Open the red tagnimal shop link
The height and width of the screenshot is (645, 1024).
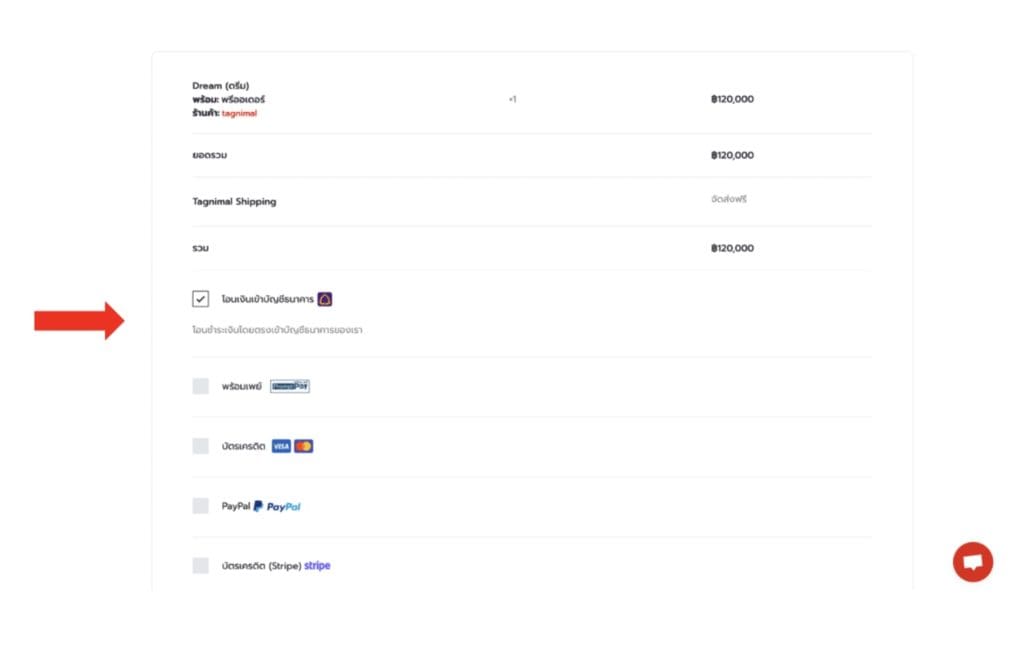coord(239,113)
